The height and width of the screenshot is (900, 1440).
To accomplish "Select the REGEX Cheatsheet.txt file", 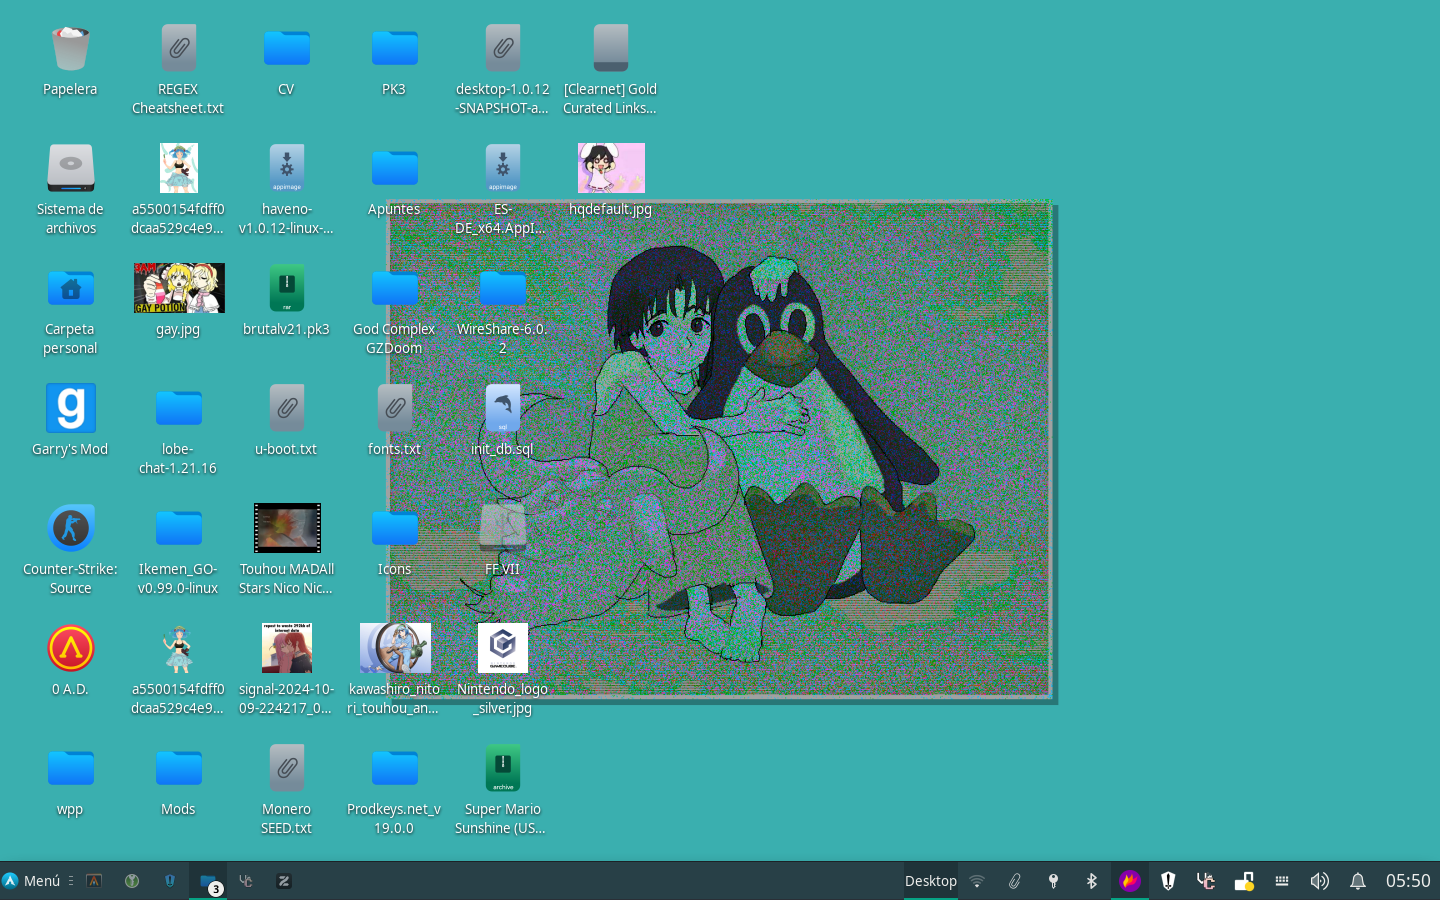I will (178, 48).
